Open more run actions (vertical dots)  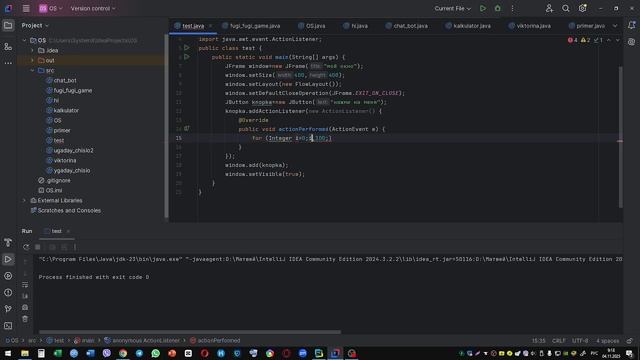(x=513, y=8)
